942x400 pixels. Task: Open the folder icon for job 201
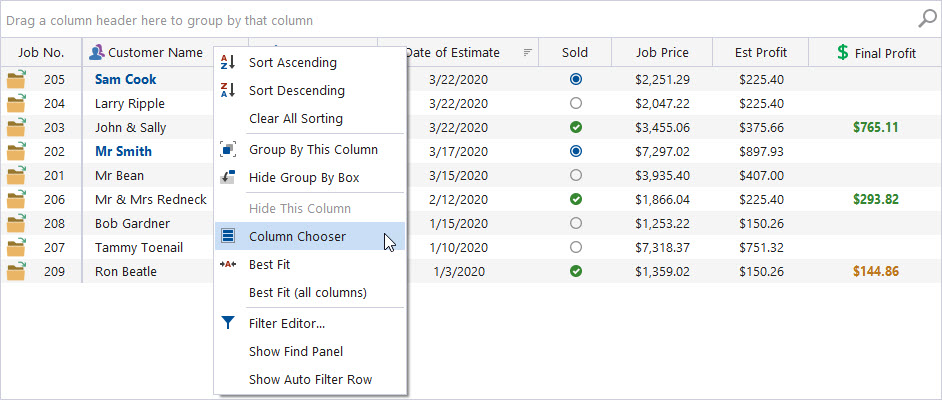point(16,175)
